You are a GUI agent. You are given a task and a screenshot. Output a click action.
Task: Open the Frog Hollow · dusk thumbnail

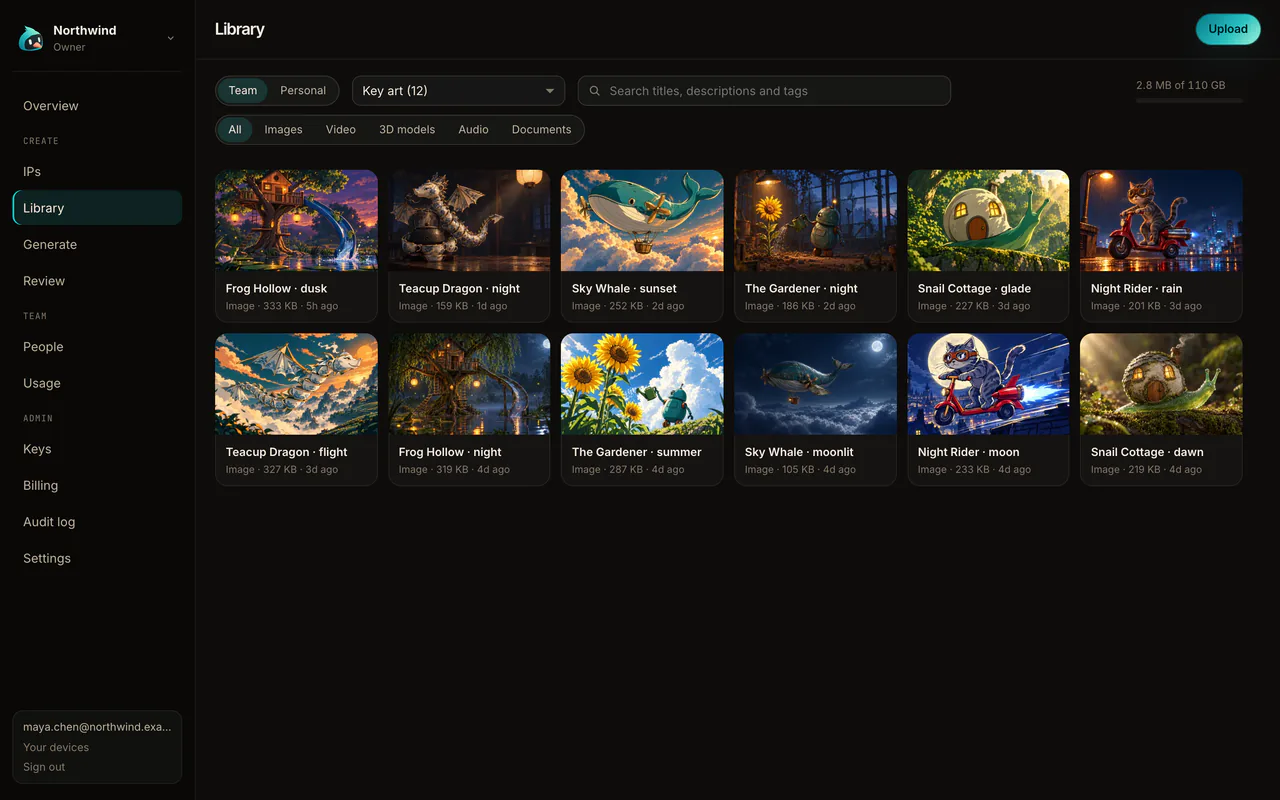click(296, 220)
